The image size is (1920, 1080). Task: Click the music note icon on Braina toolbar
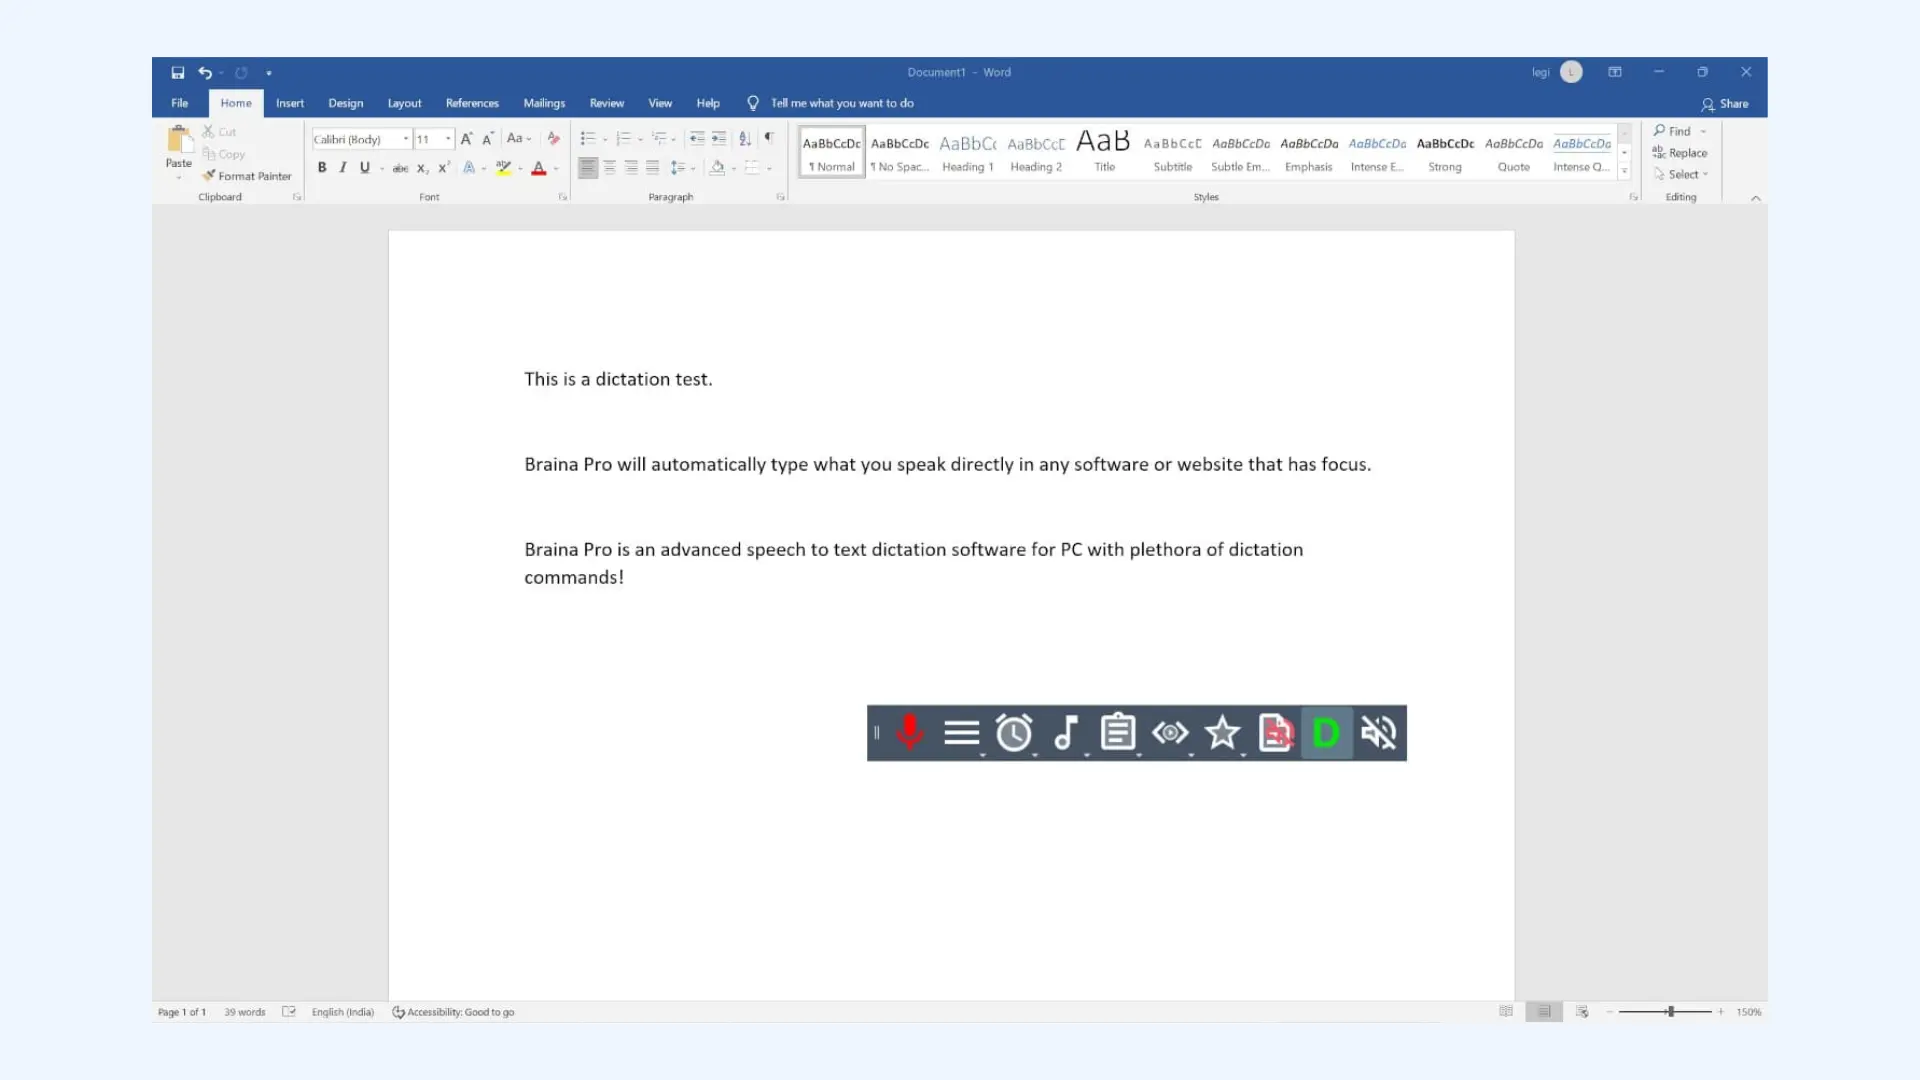click(x=1066, y=732)
